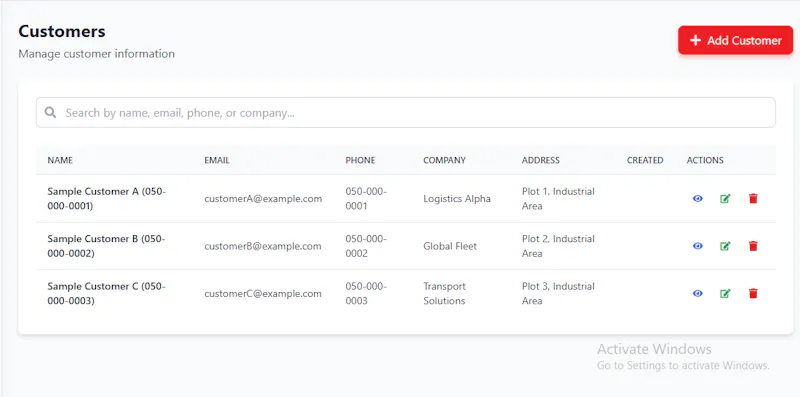Click the Transport Solutions company cell
Image resolution: width=800 pixels, height=397 pixels.
tap(445, 293)
